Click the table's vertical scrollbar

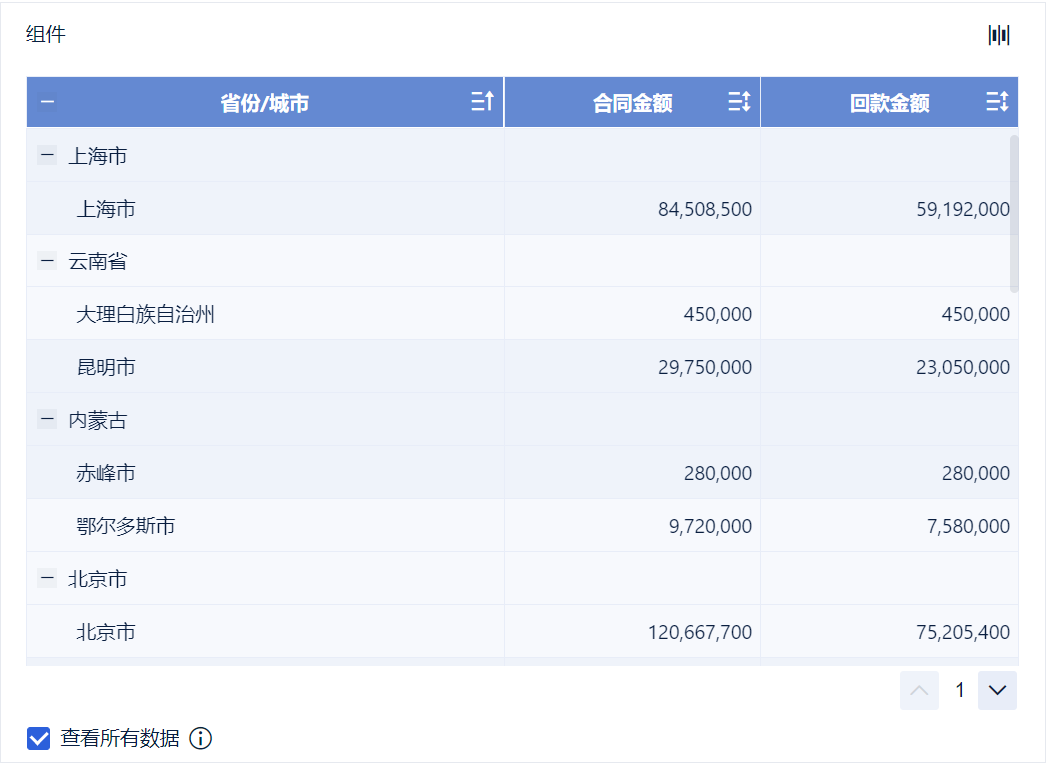coord(1014,214)
